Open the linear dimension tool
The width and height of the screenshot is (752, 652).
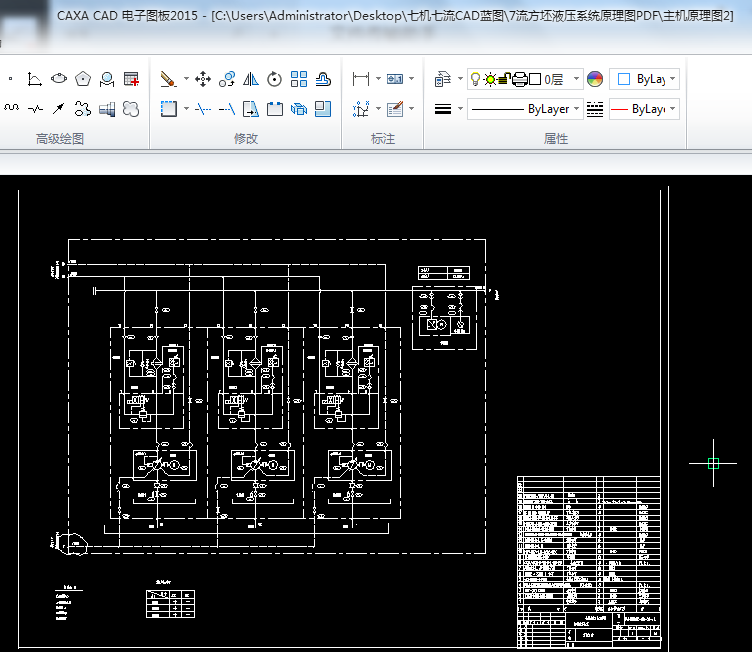(361, 78)
